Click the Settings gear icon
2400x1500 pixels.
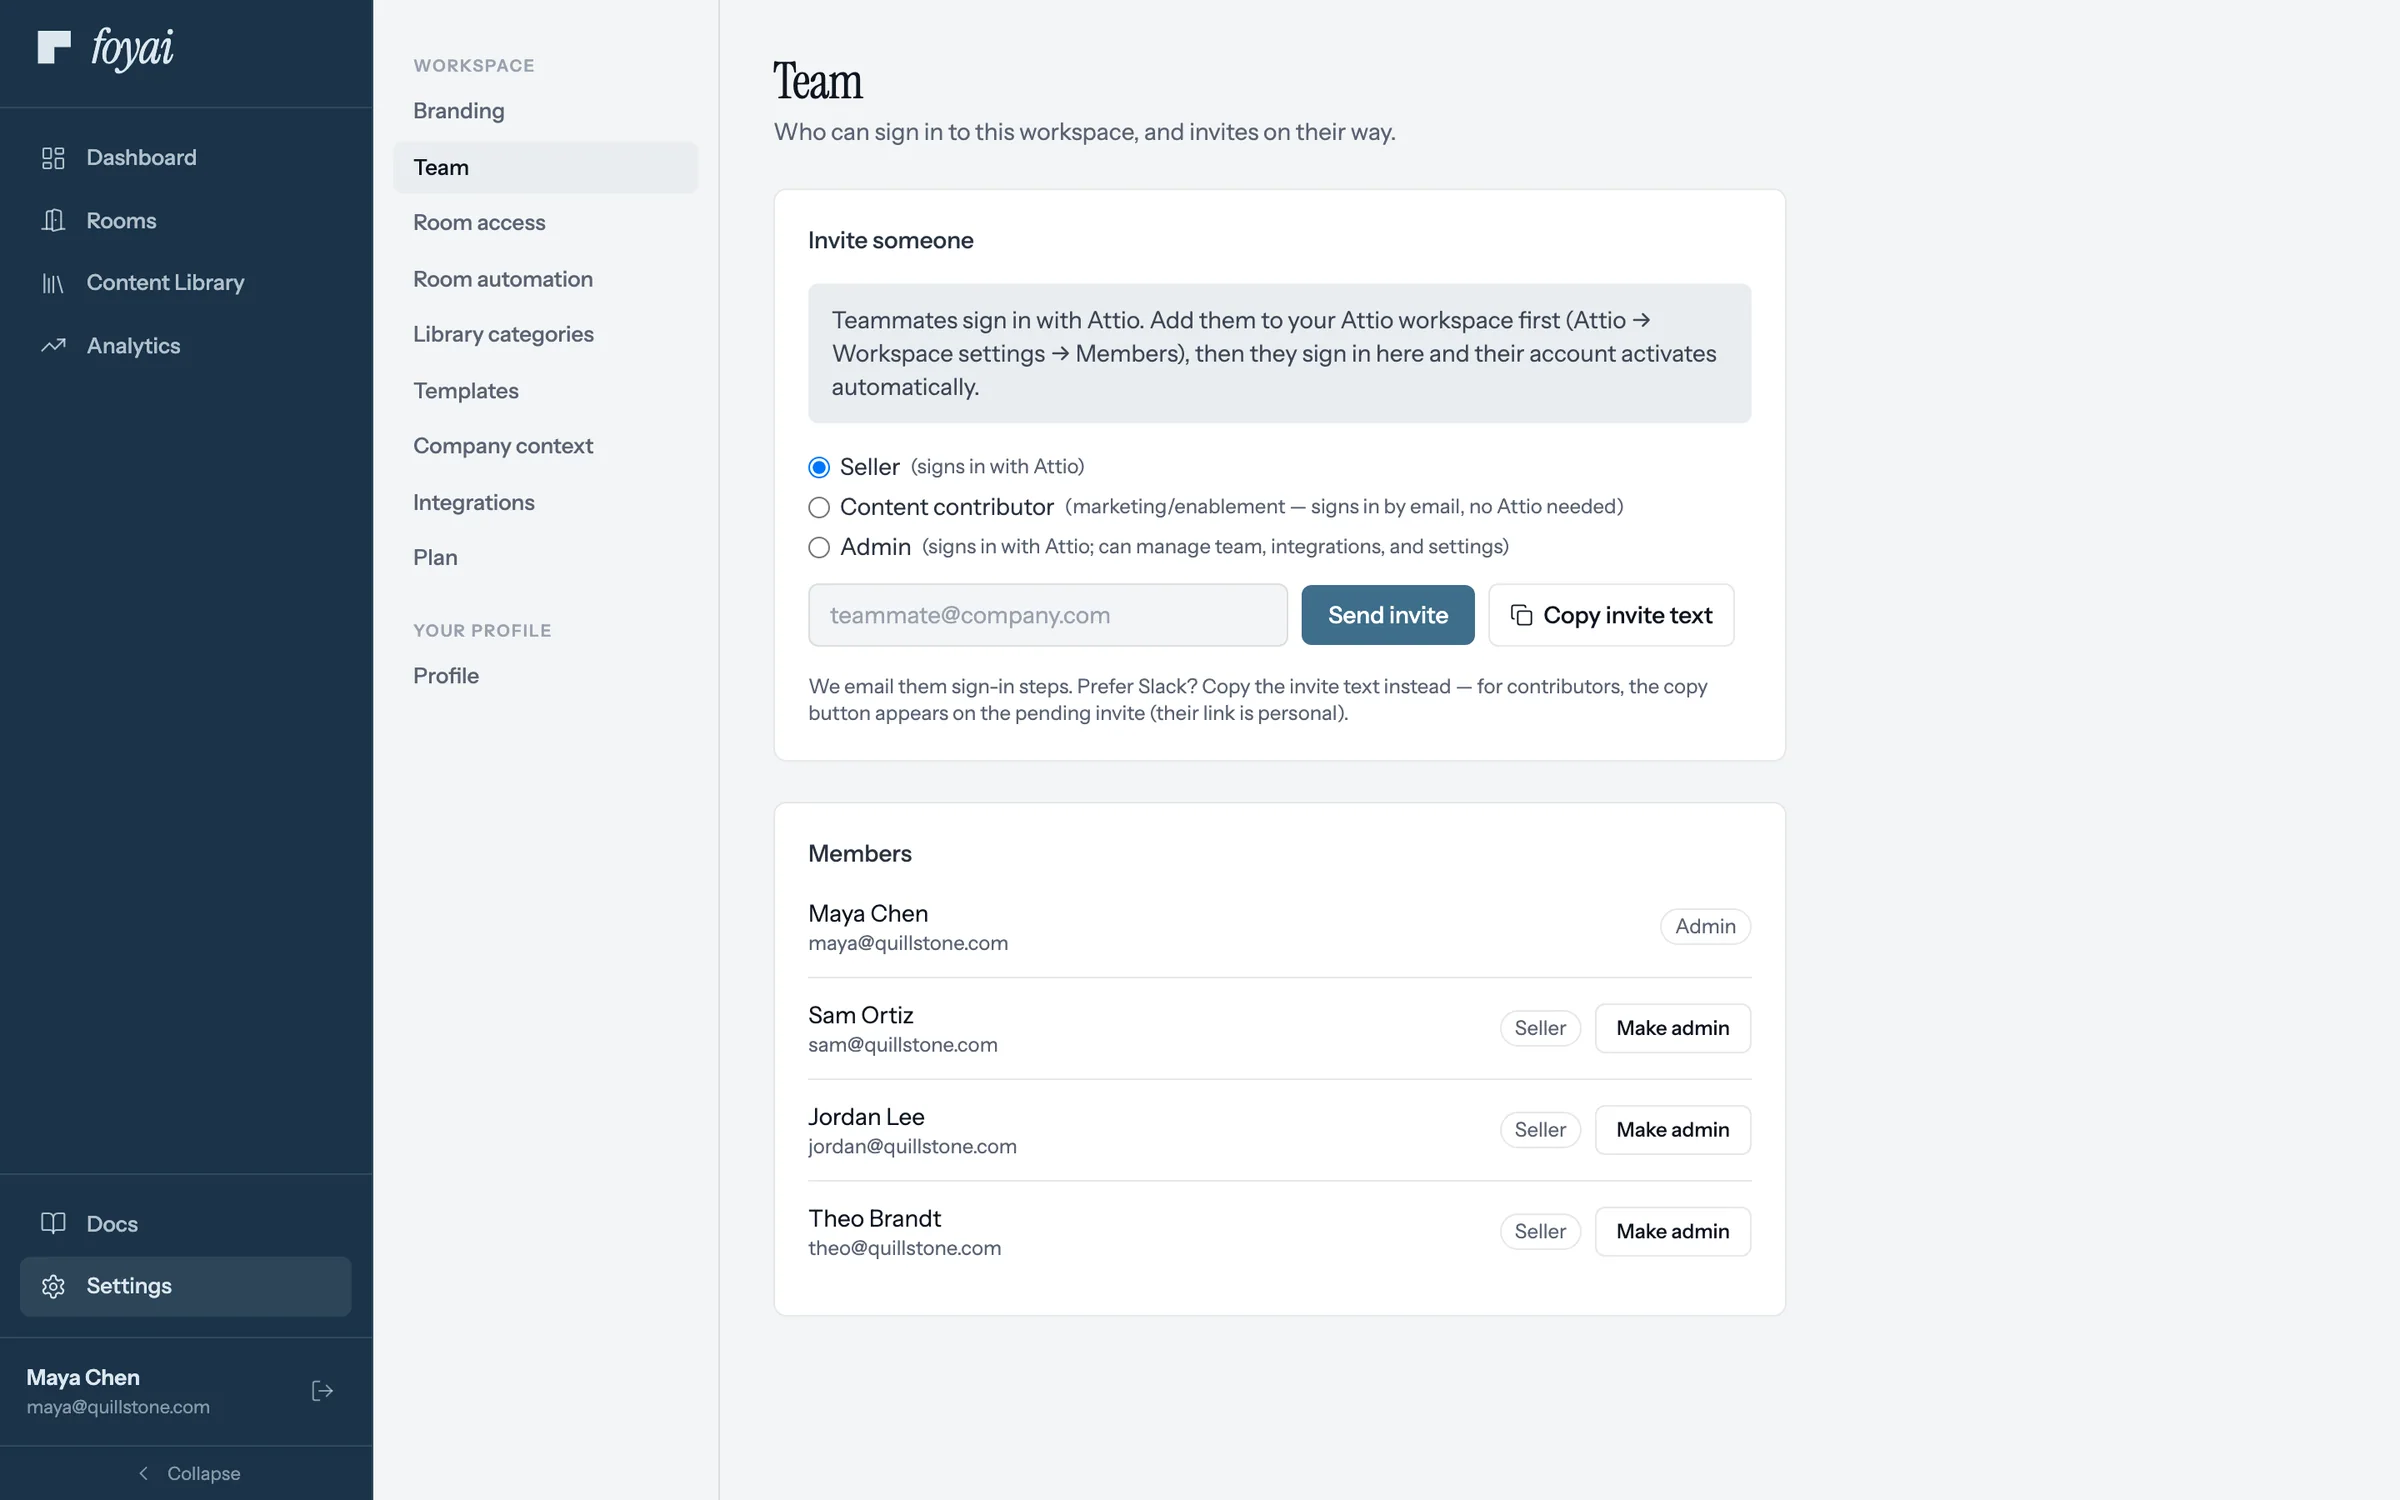pyautogui.click(x=53, y=1286)
